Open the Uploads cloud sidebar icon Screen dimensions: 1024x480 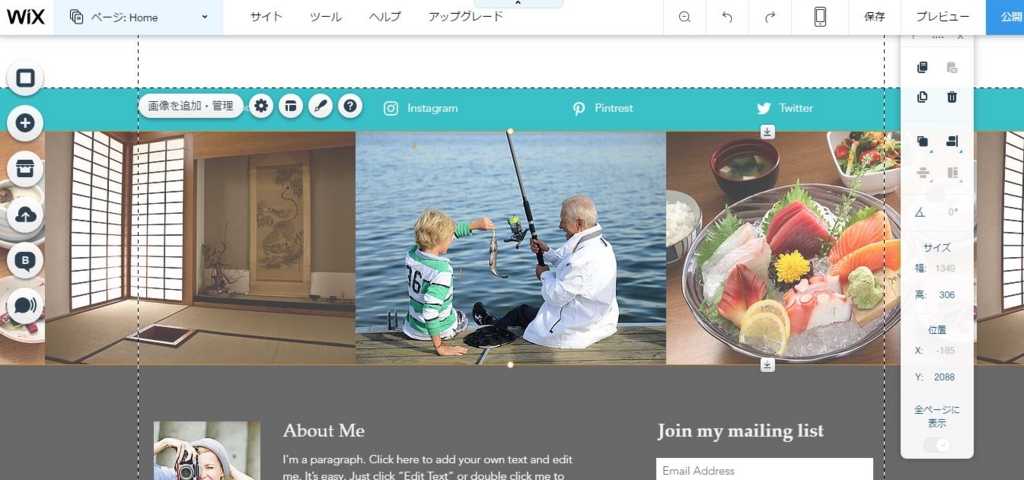25,214
